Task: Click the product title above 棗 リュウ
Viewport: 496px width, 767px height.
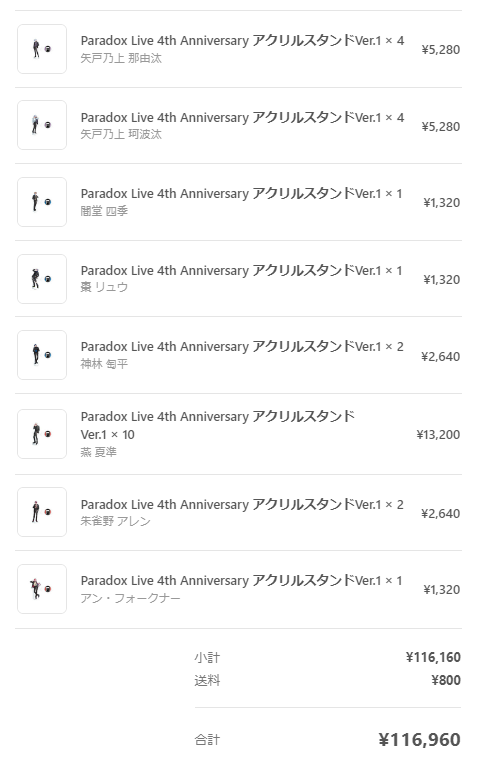Action: [241, 271]
